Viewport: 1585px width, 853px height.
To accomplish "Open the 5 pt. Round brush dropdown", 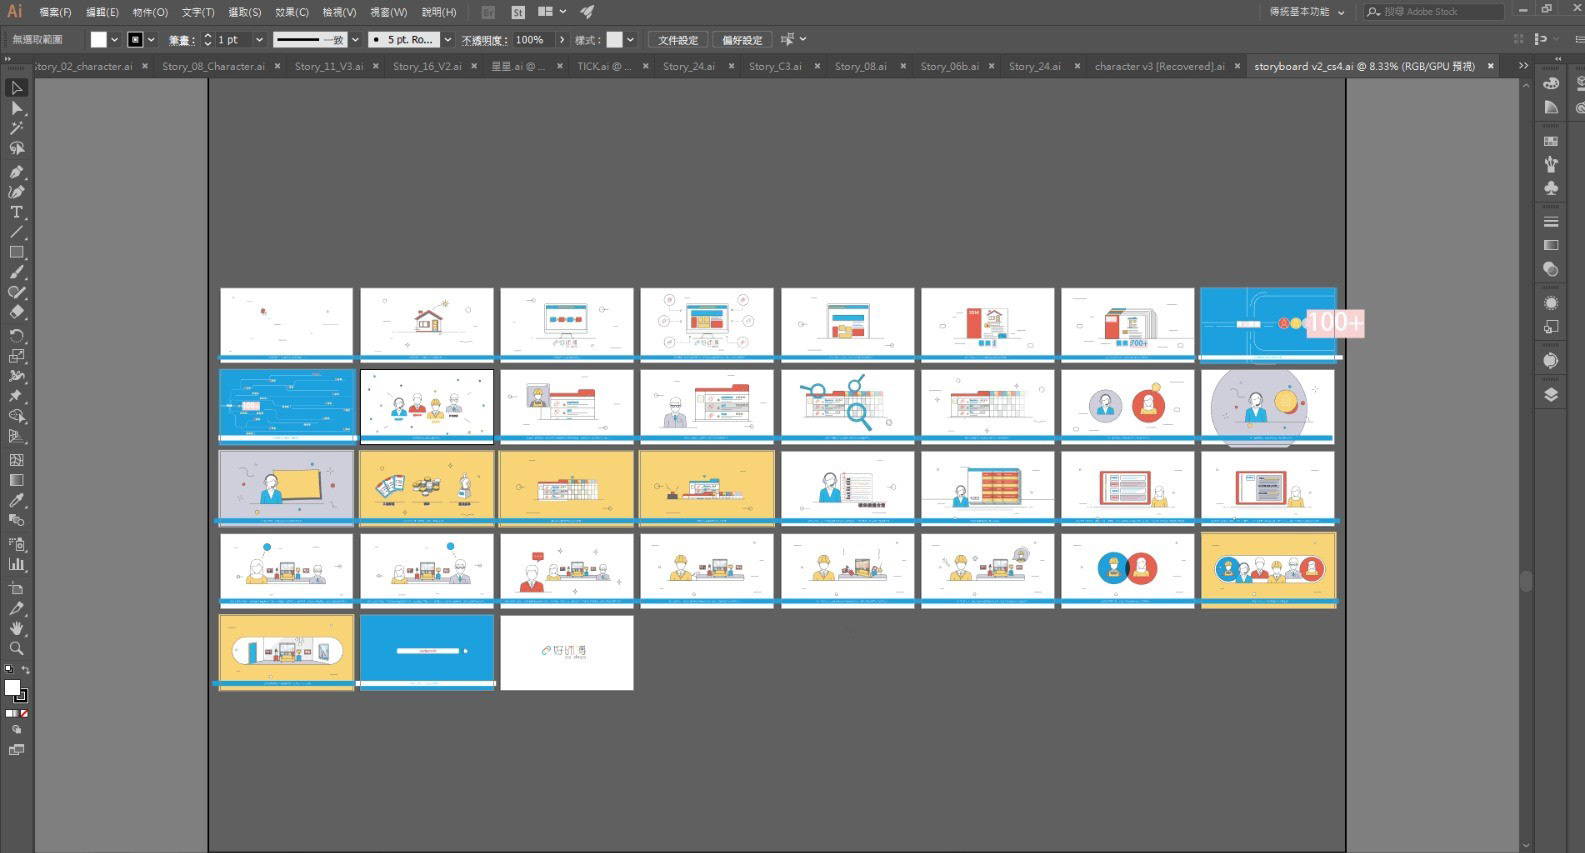I will (x=447, y=40).
